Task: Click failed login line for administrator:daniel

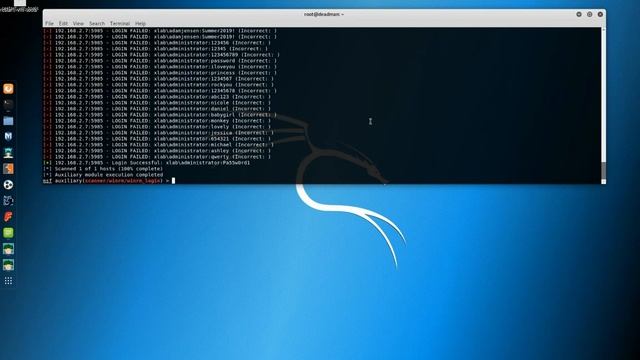Action: (x=157, y=109)
